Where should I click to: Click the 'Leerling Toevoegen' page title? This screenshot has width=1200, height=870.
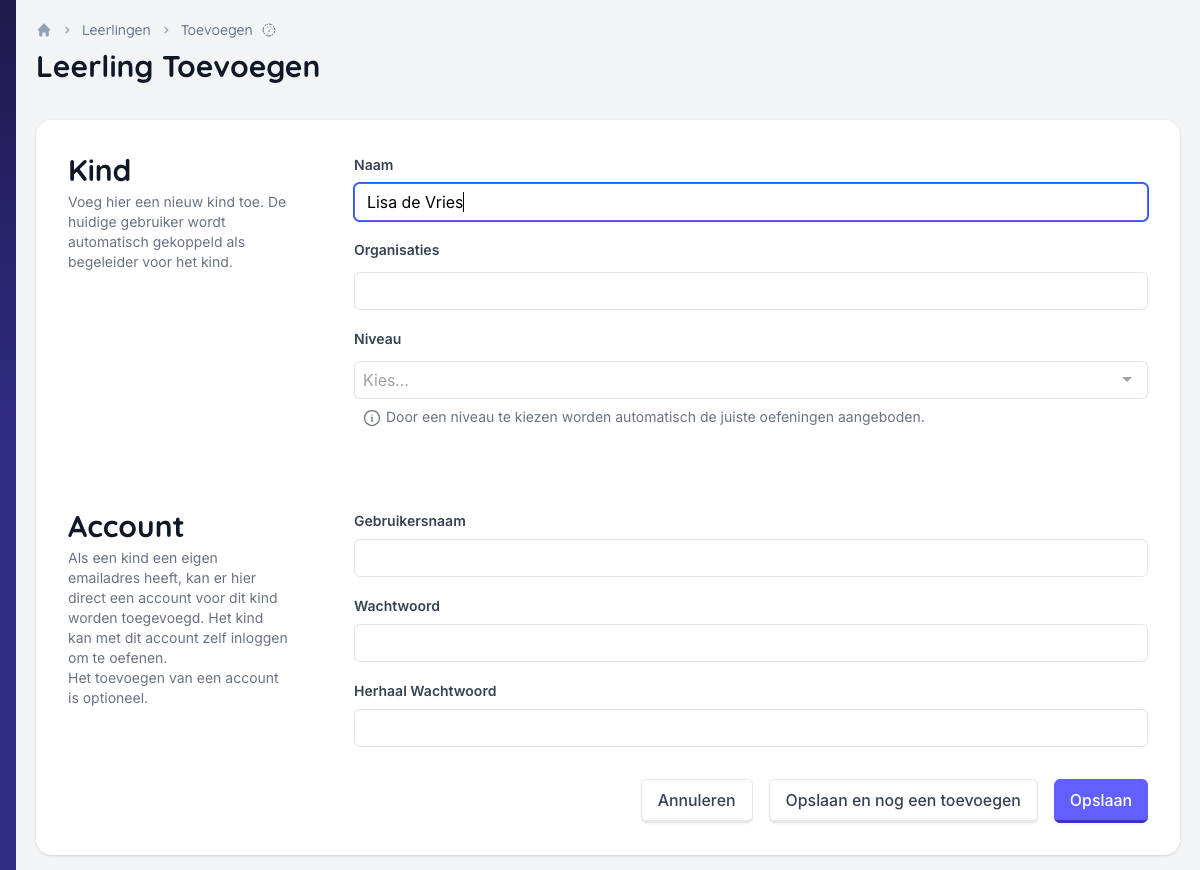click(178, 67)
